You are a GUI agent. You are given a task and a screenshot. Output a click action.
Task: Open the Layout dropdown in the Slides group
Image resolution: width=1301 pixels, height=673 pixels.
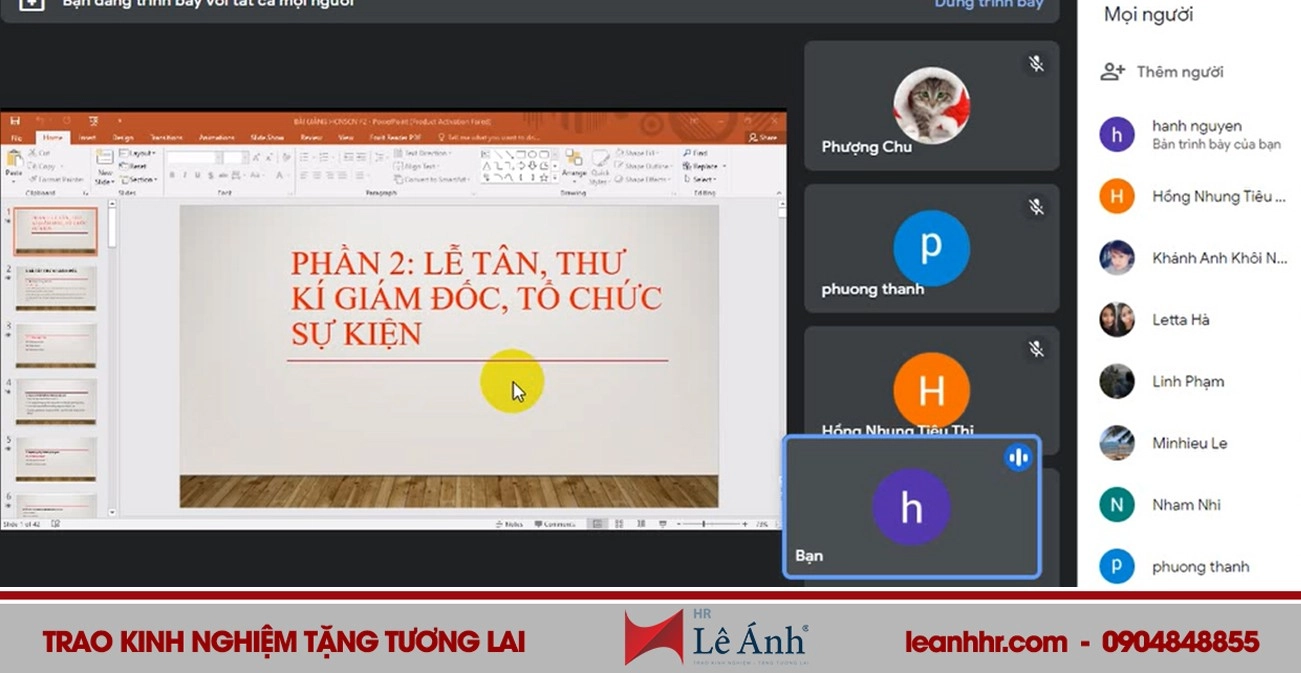(x=140, y=154)
